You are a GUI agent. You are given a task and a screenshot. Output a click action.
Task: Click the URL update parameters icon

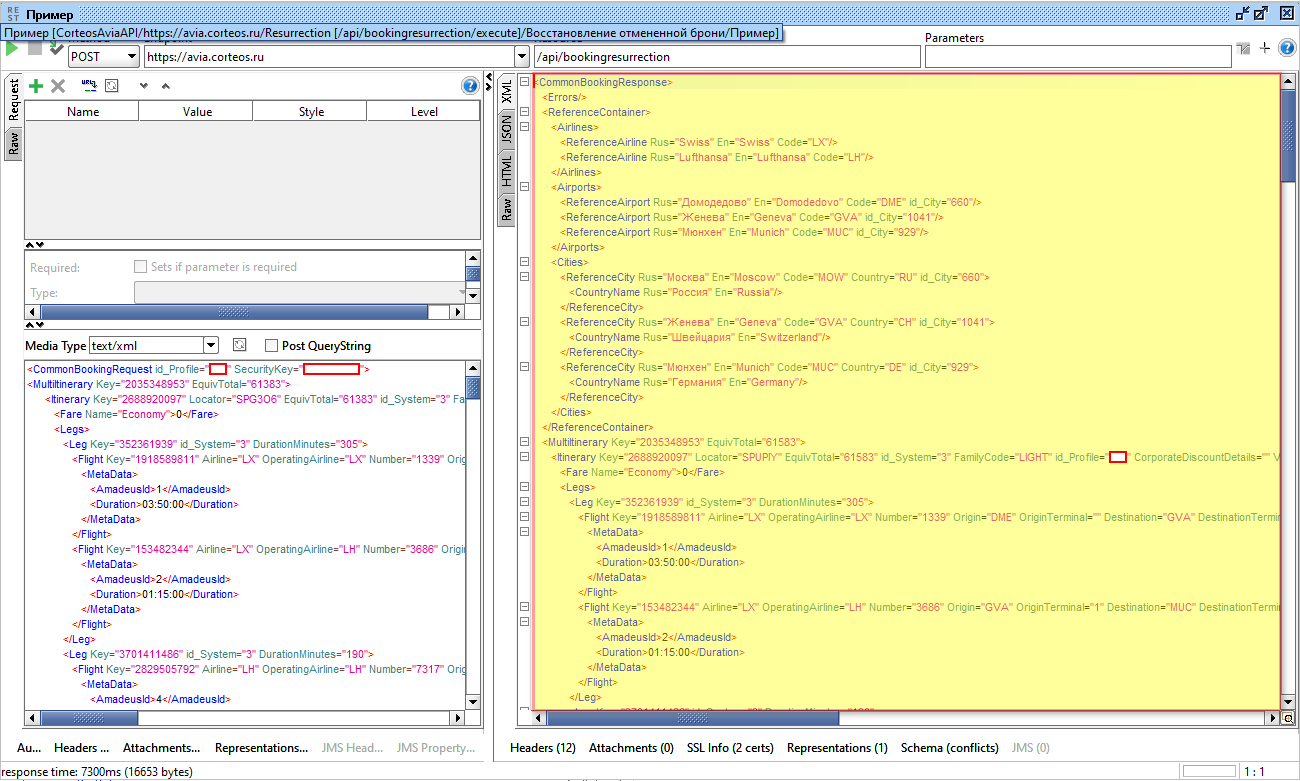pyautogui.click(x=88, y=86)
